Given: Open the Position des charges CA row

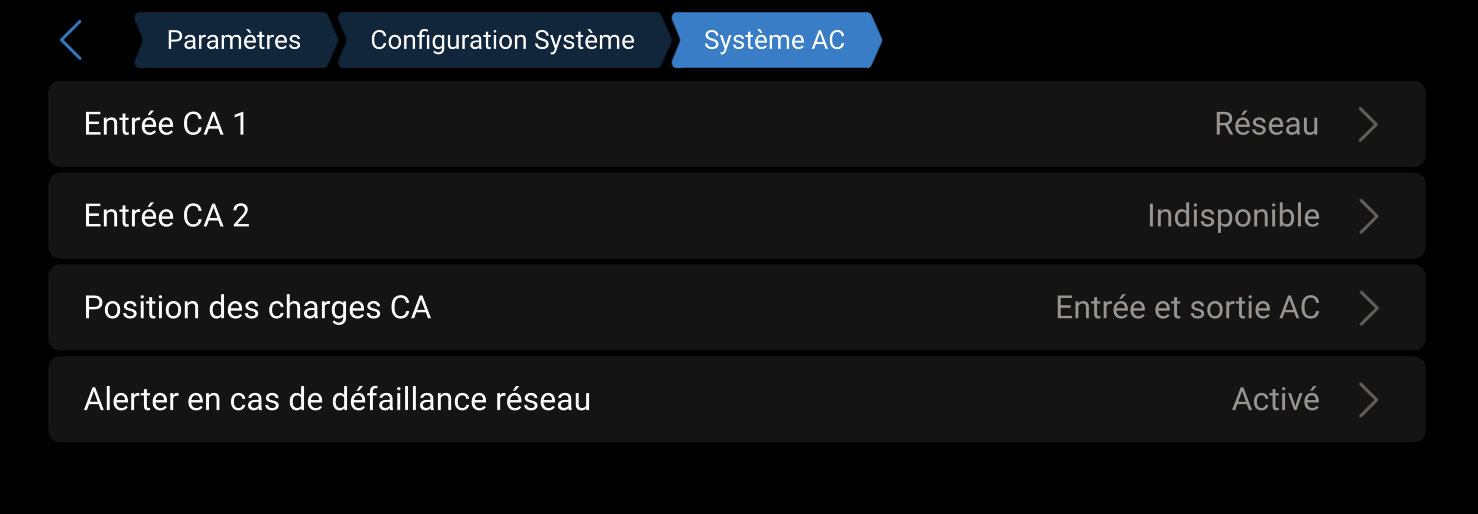Looking at the screenshot, I should 736,308.
